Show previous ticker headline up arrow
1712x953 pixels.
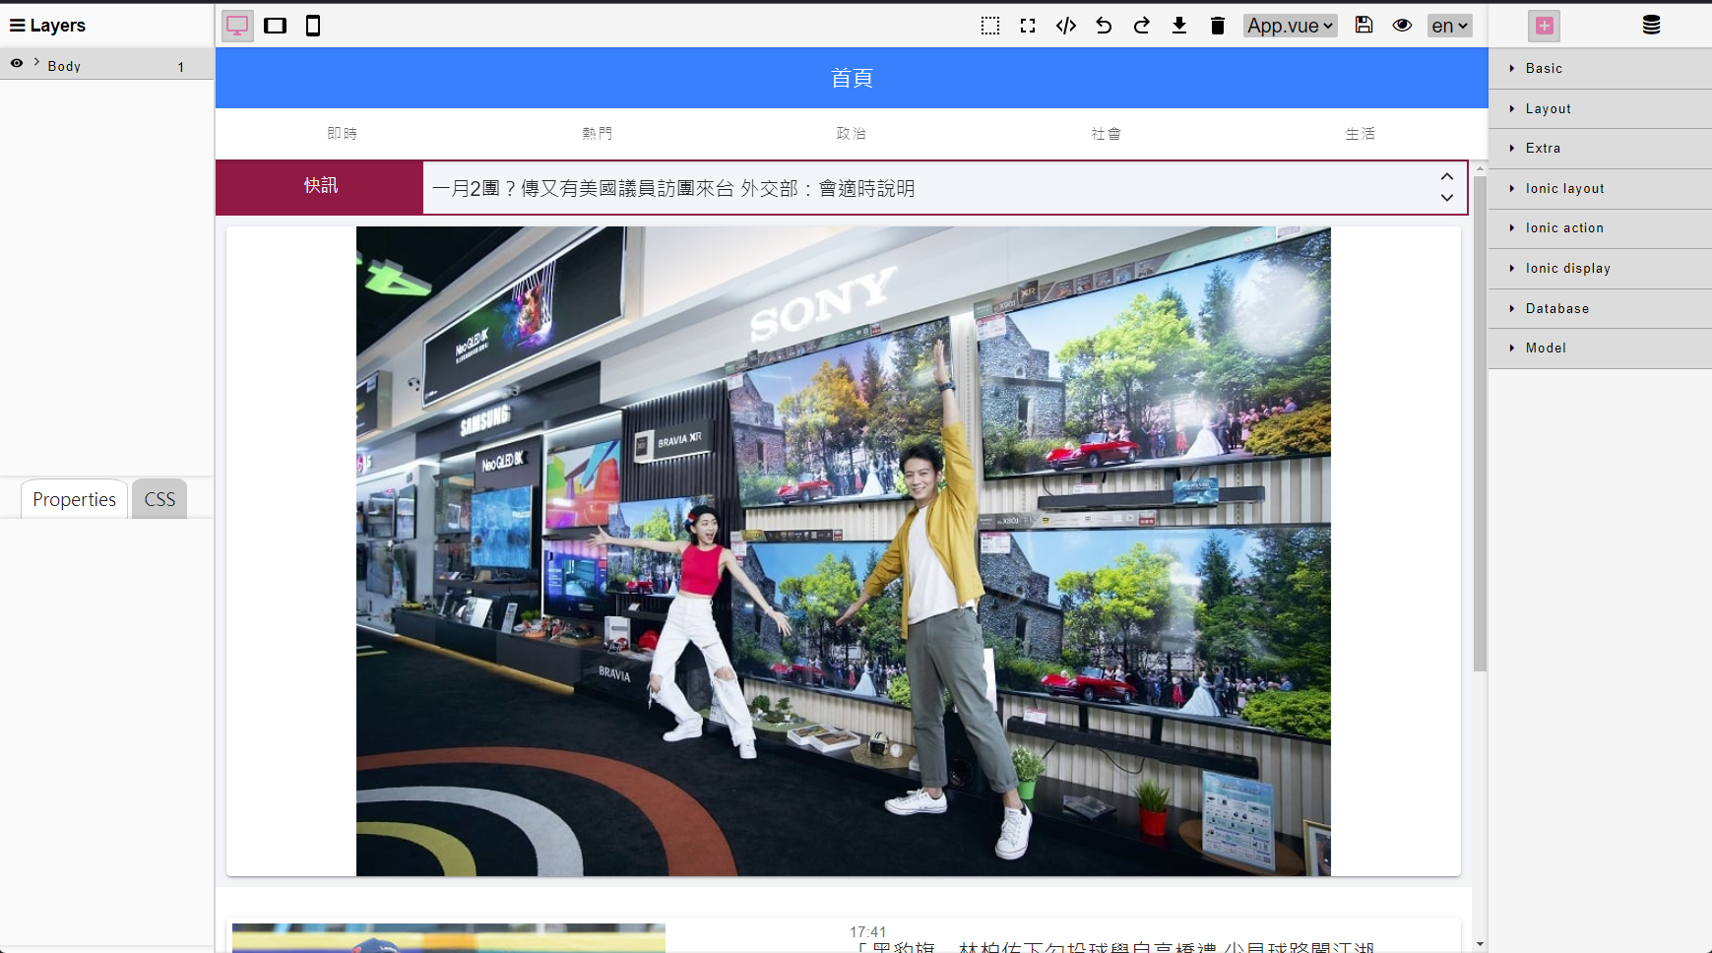click(x=1447, y=176)
